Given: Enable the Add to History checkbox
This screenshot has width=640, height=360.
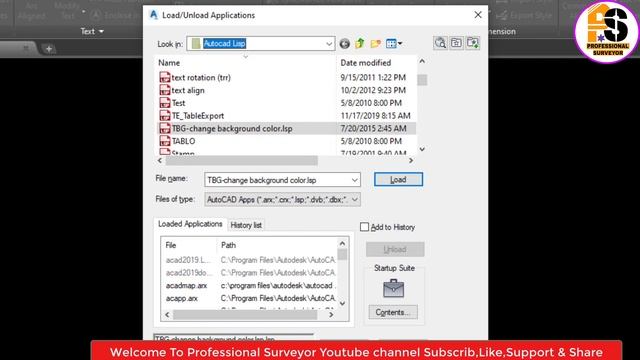Looking at the screenshot, I should 364,227.
